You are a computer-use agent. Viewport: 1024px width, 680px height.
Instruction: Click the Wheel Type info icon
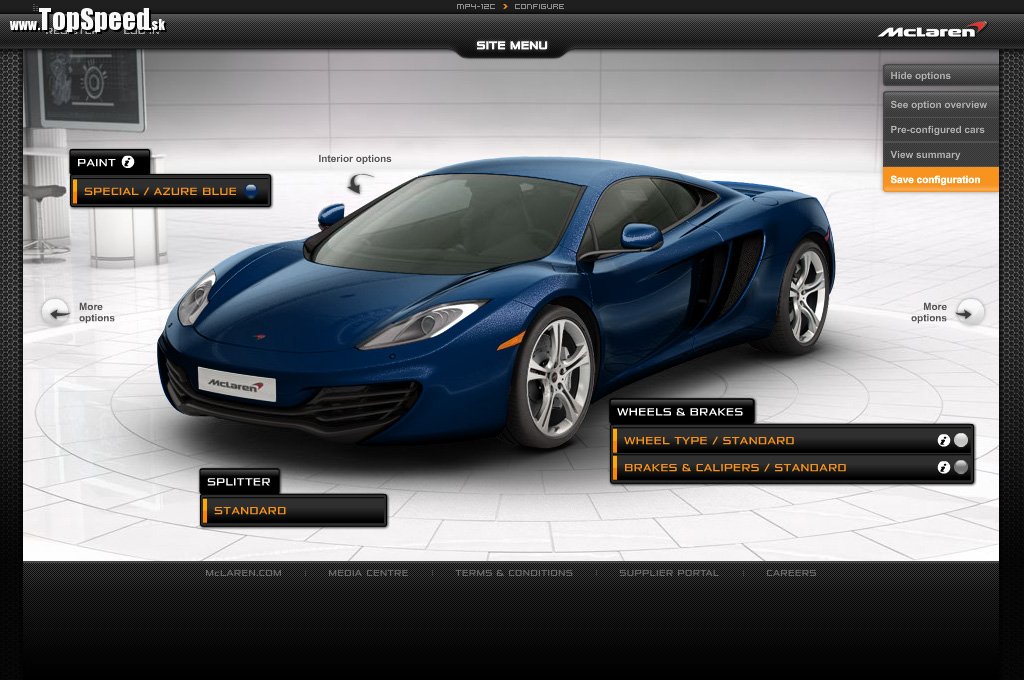click(x=943, y=440)
